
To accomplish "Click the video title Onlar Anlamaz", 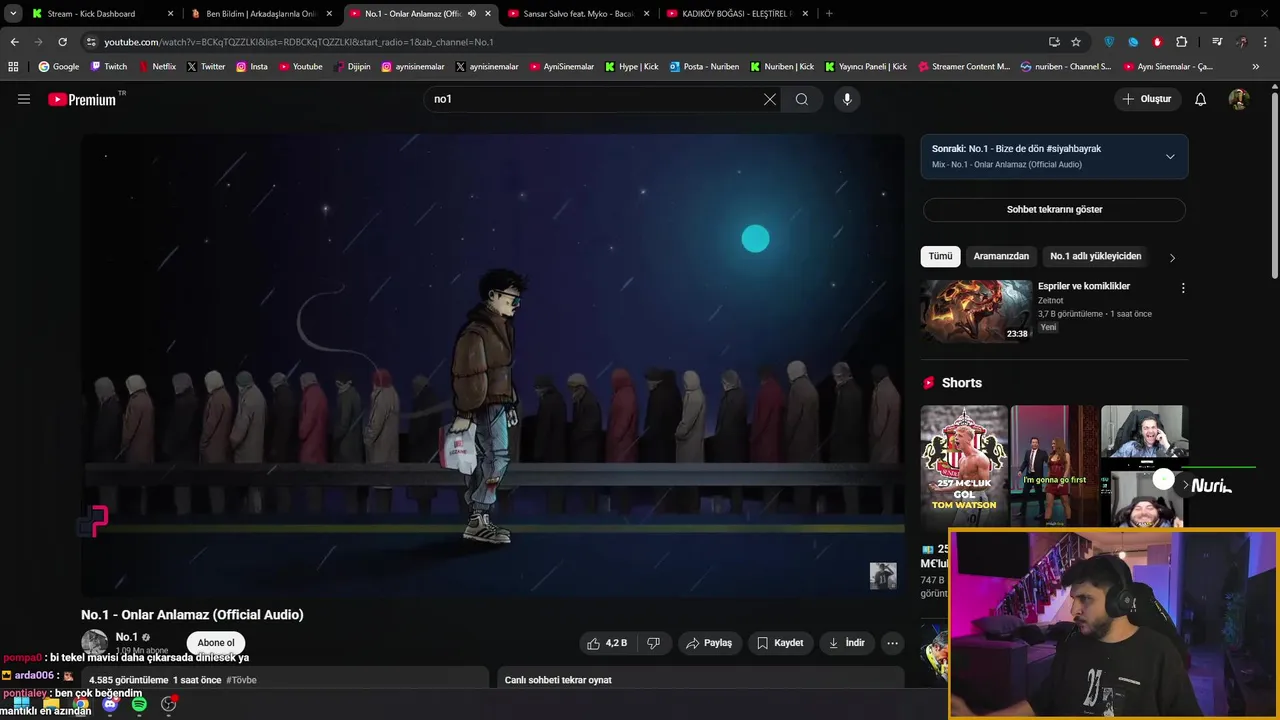I will 192,615.
